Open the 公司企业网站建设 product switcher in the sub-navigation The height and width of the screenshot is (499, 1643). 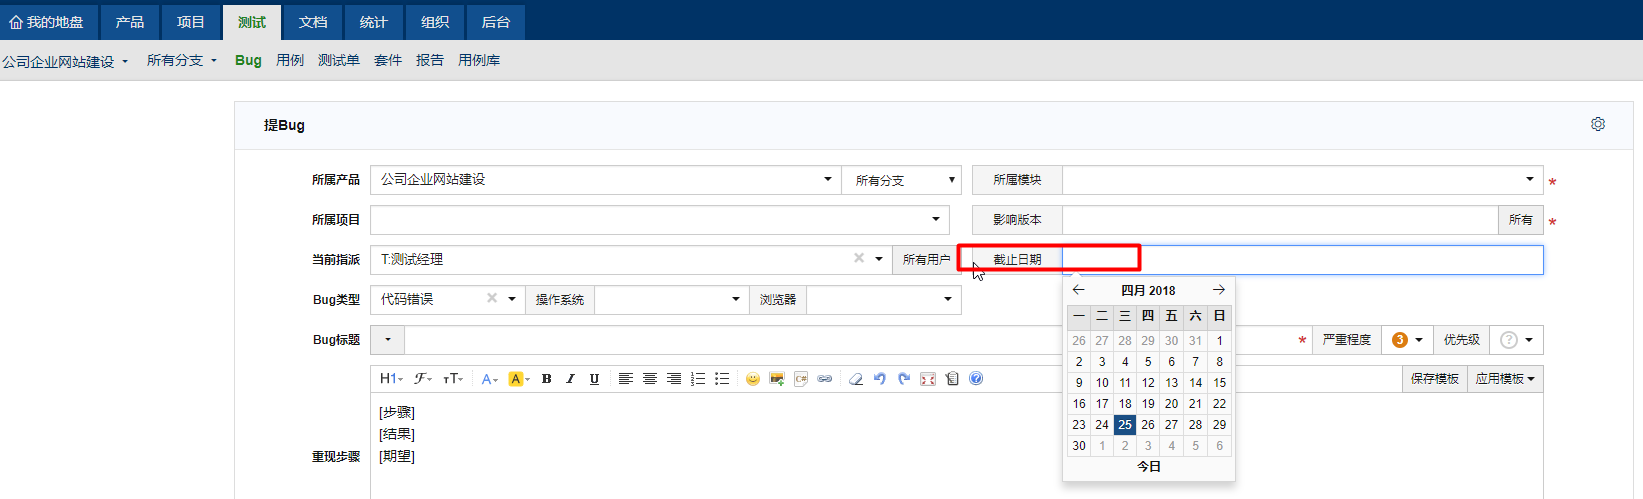click(65, 61)
